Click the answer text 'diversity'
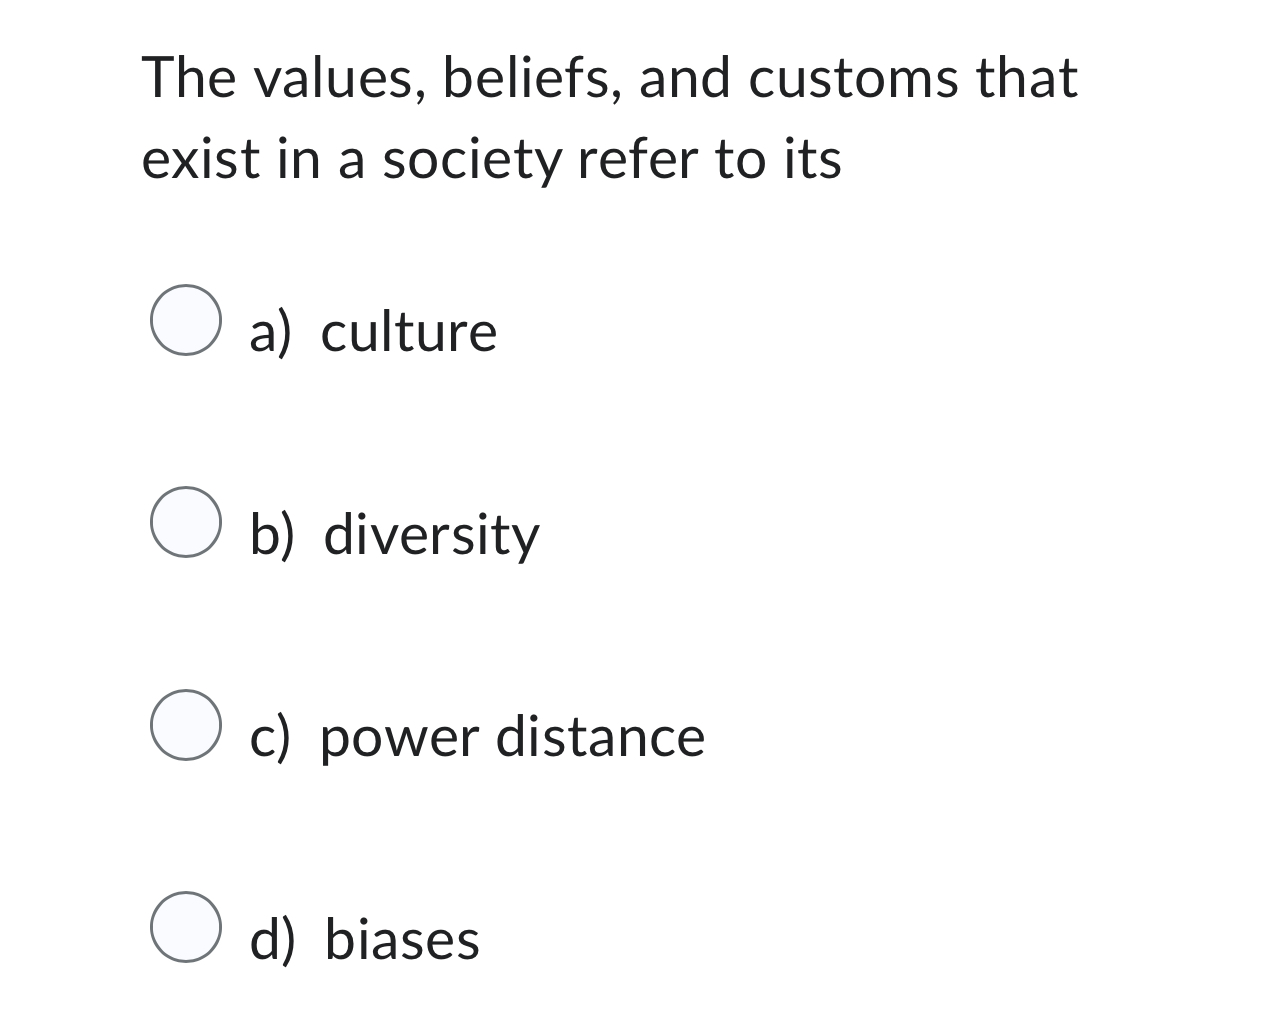Image resolution: width=1284 pixels, height=1012 pixels. pyautogui.click(x=430, y=535)
